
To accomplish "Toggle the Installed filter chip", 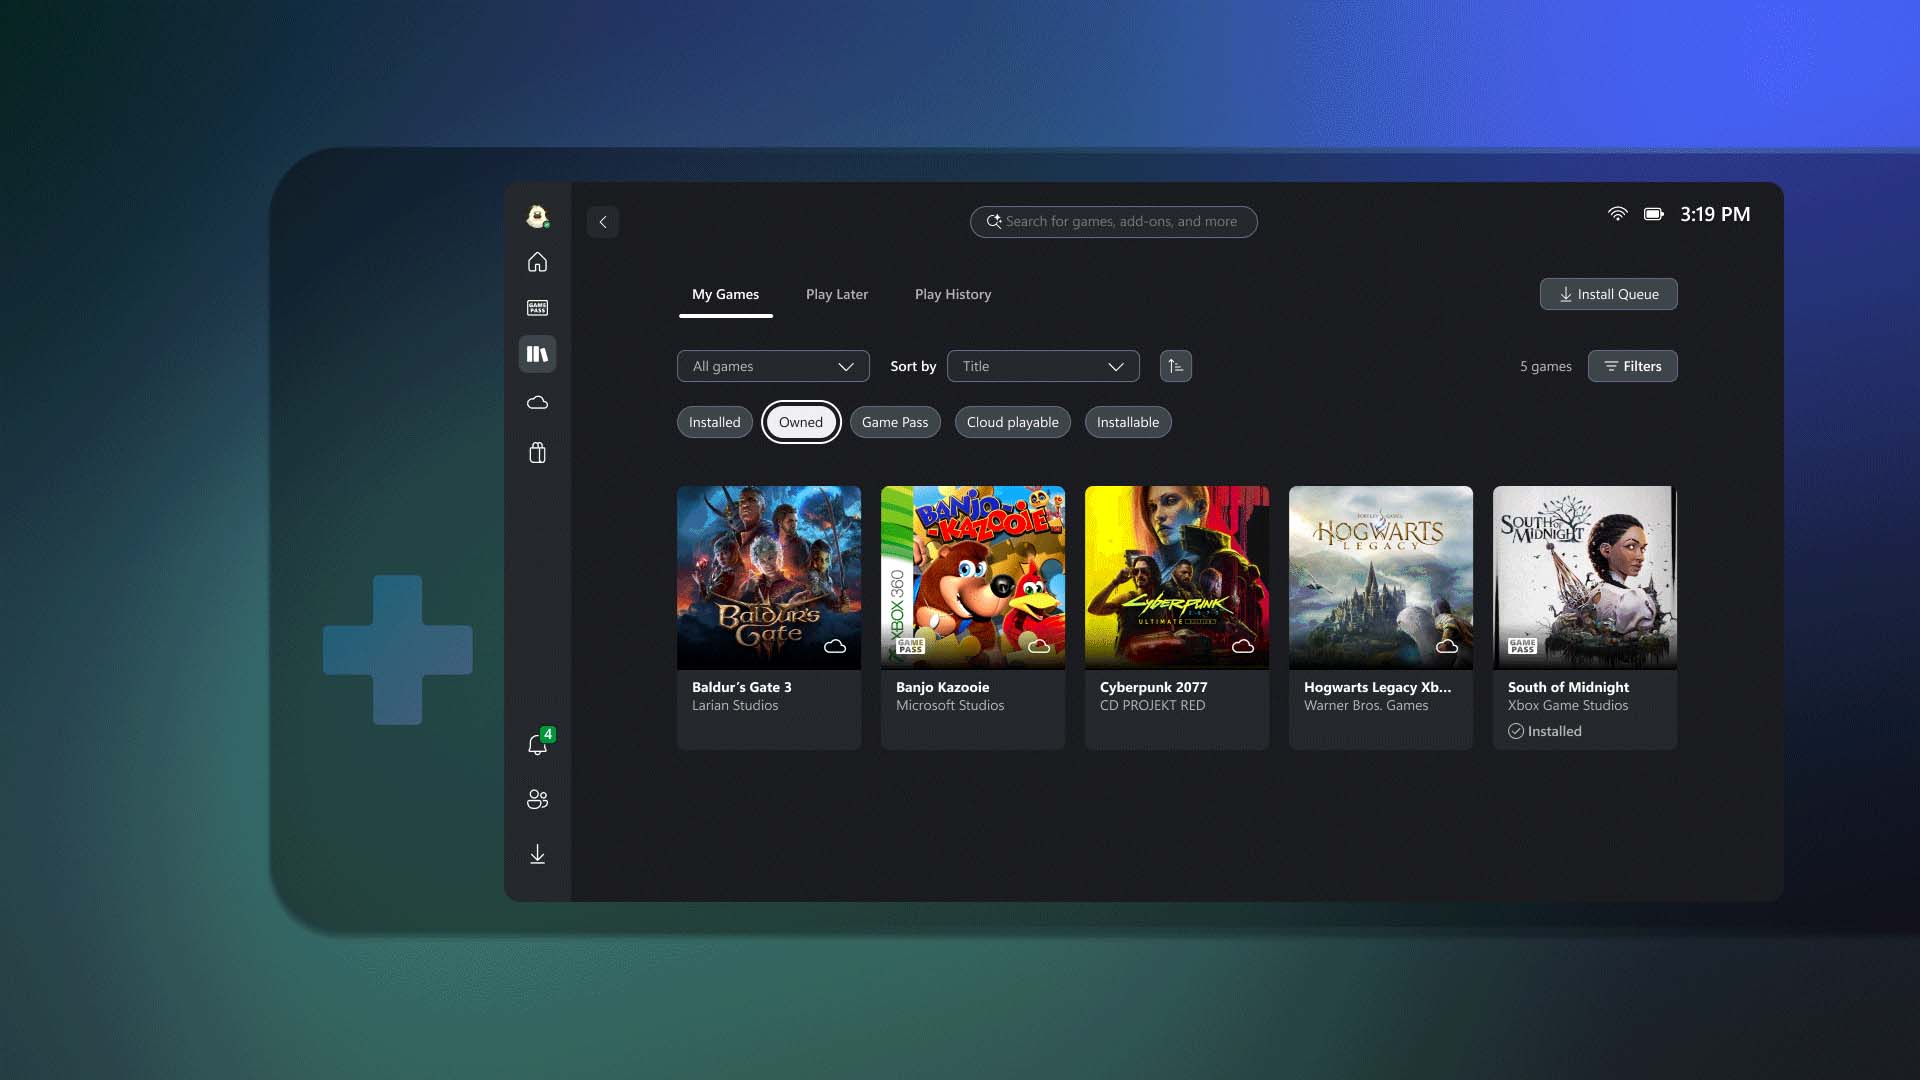I will click(x=714, y=422).
